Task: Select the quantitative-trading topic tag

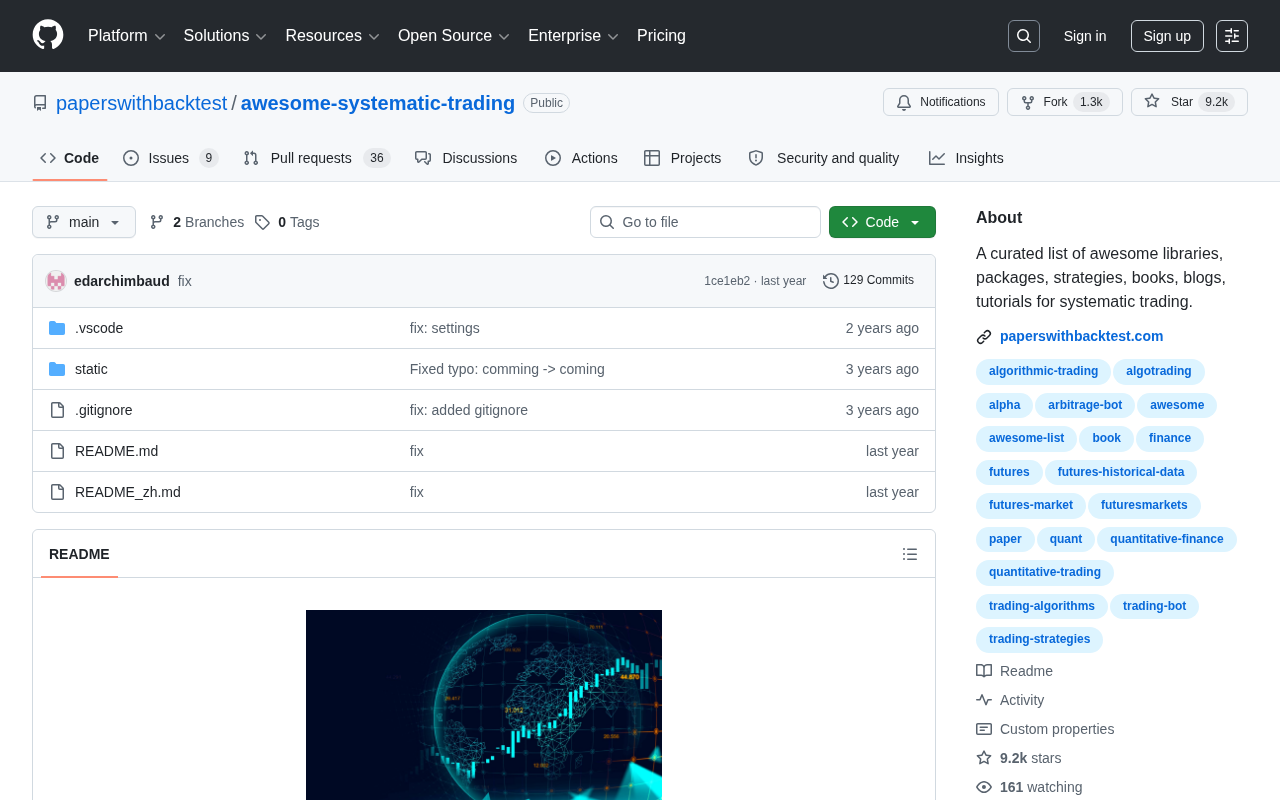Action: 1045,572
